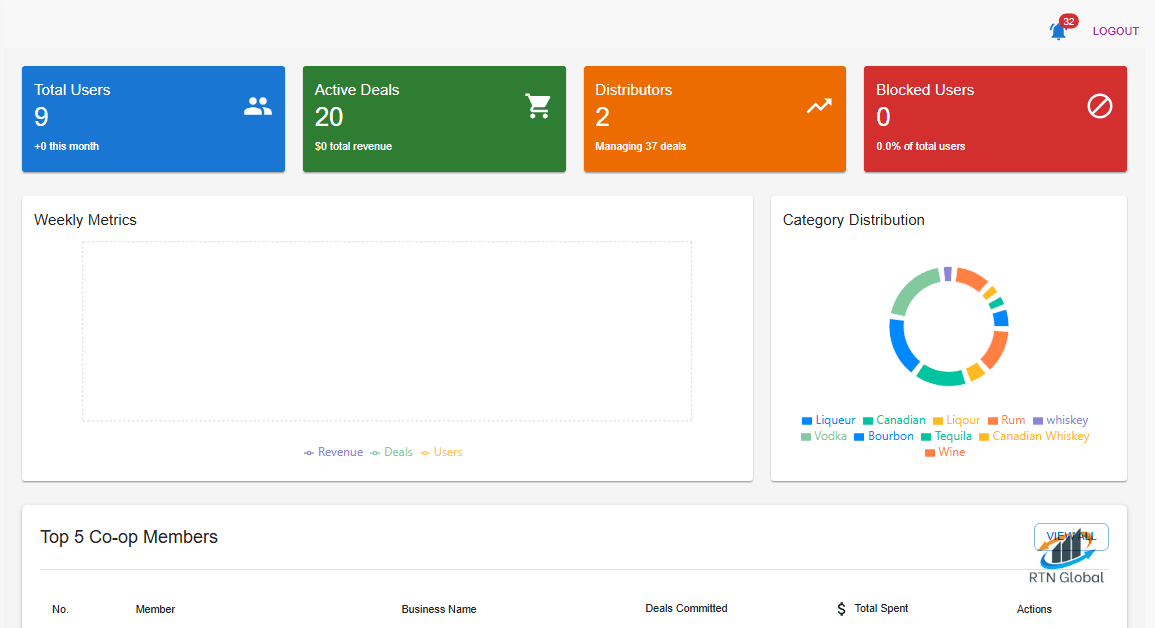Toggle Rum category in donut legend
Image resolution: width=1155 pixels, height=628 pixels.
[x=1007, y=420]
